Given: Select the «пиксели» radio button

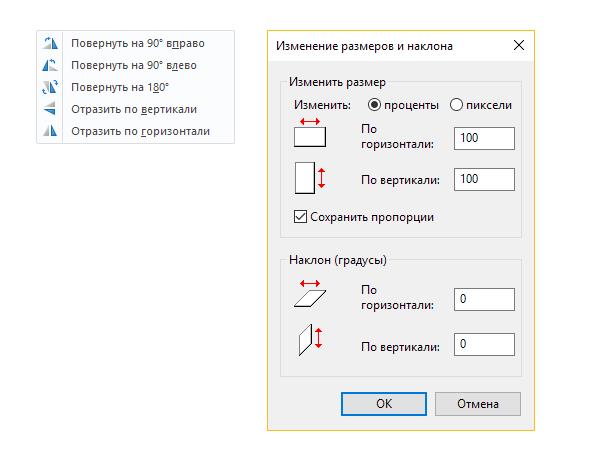Looking at the screenshot, I should pyautogui.click(x=457, y=104).
